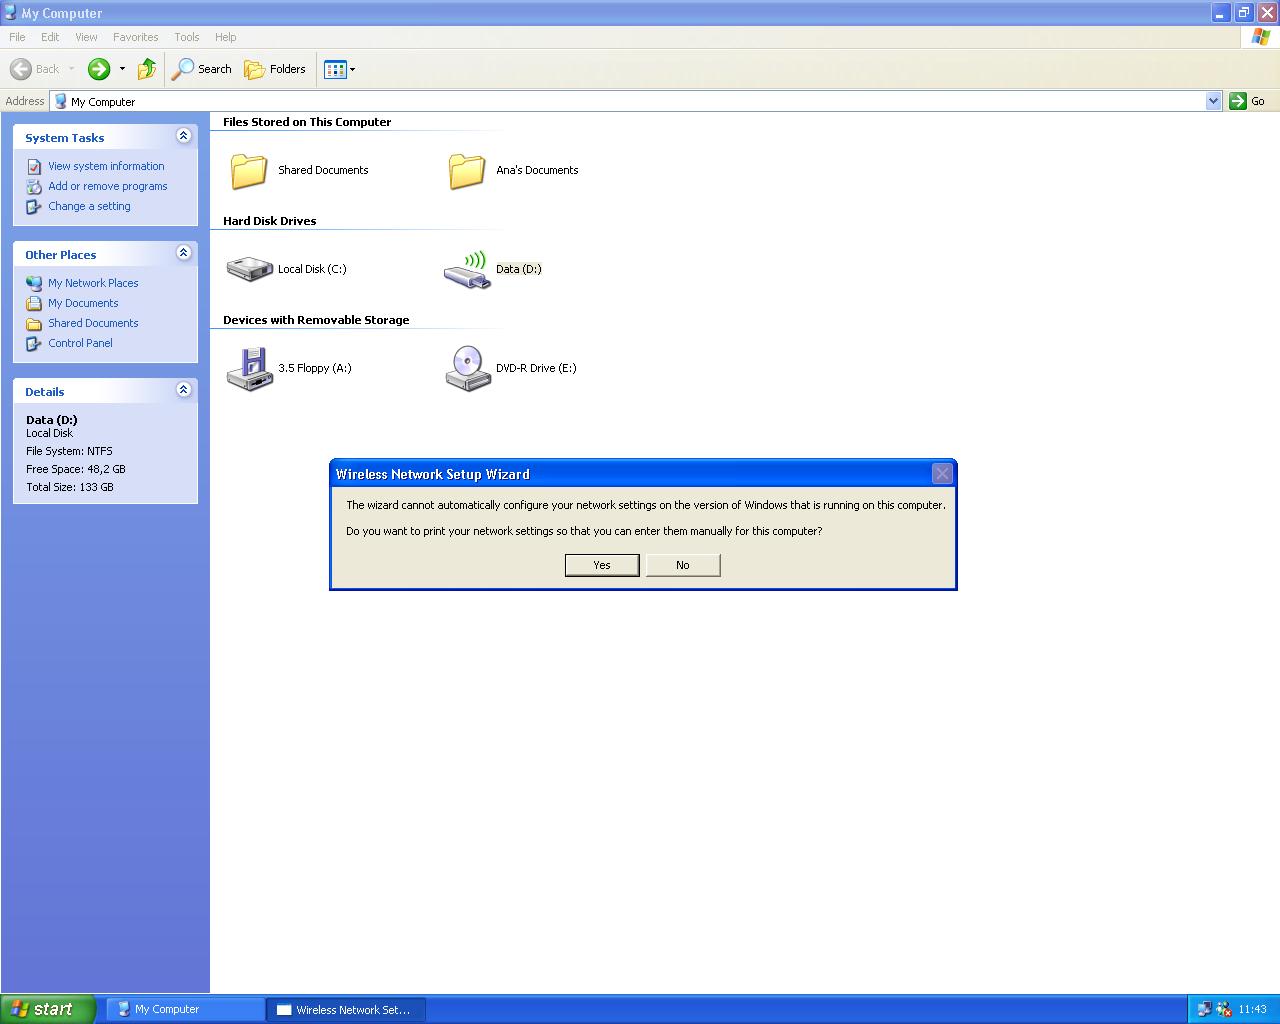Viewport: 1280px width, 1024px height.
Task: Open the Tools menu
Action: pos(187,37)
